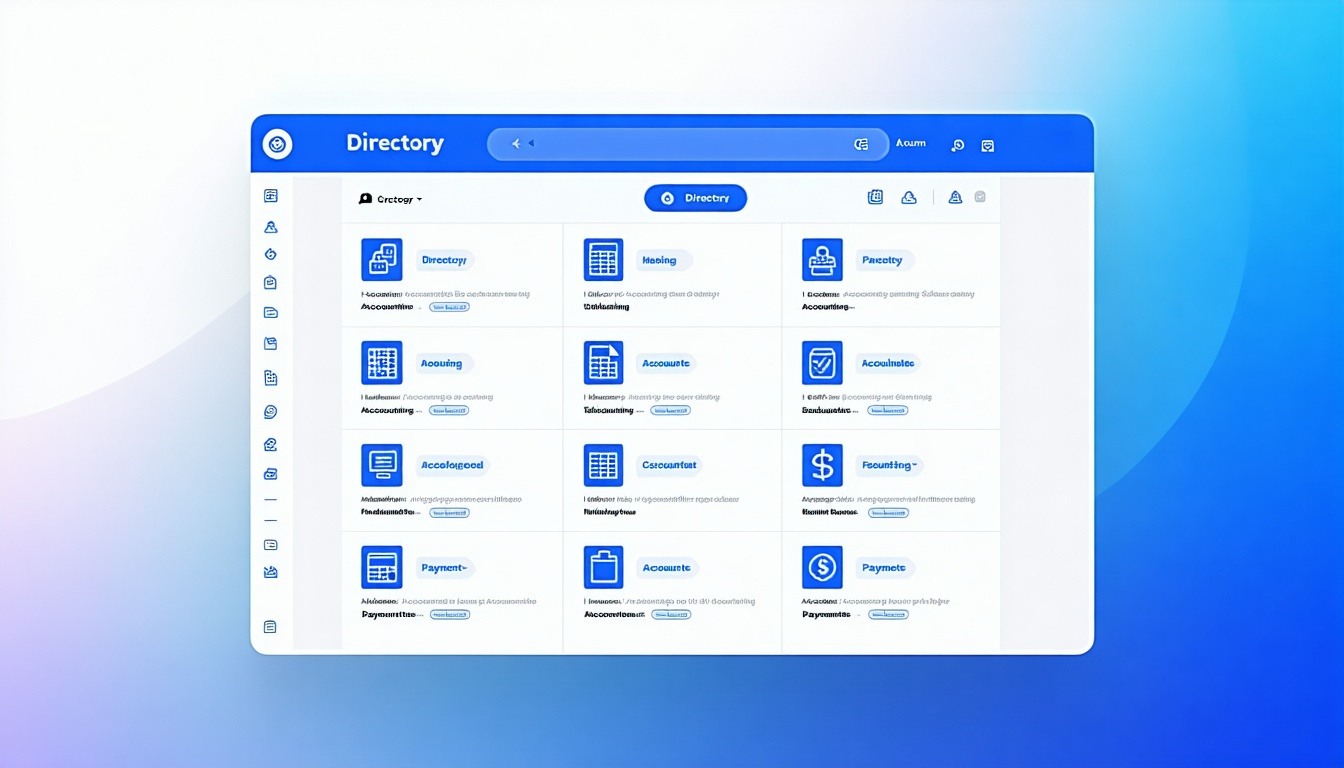Click the Acum text in the header
The height and width of the screenshot is (768, 1344).
[911, 144]
